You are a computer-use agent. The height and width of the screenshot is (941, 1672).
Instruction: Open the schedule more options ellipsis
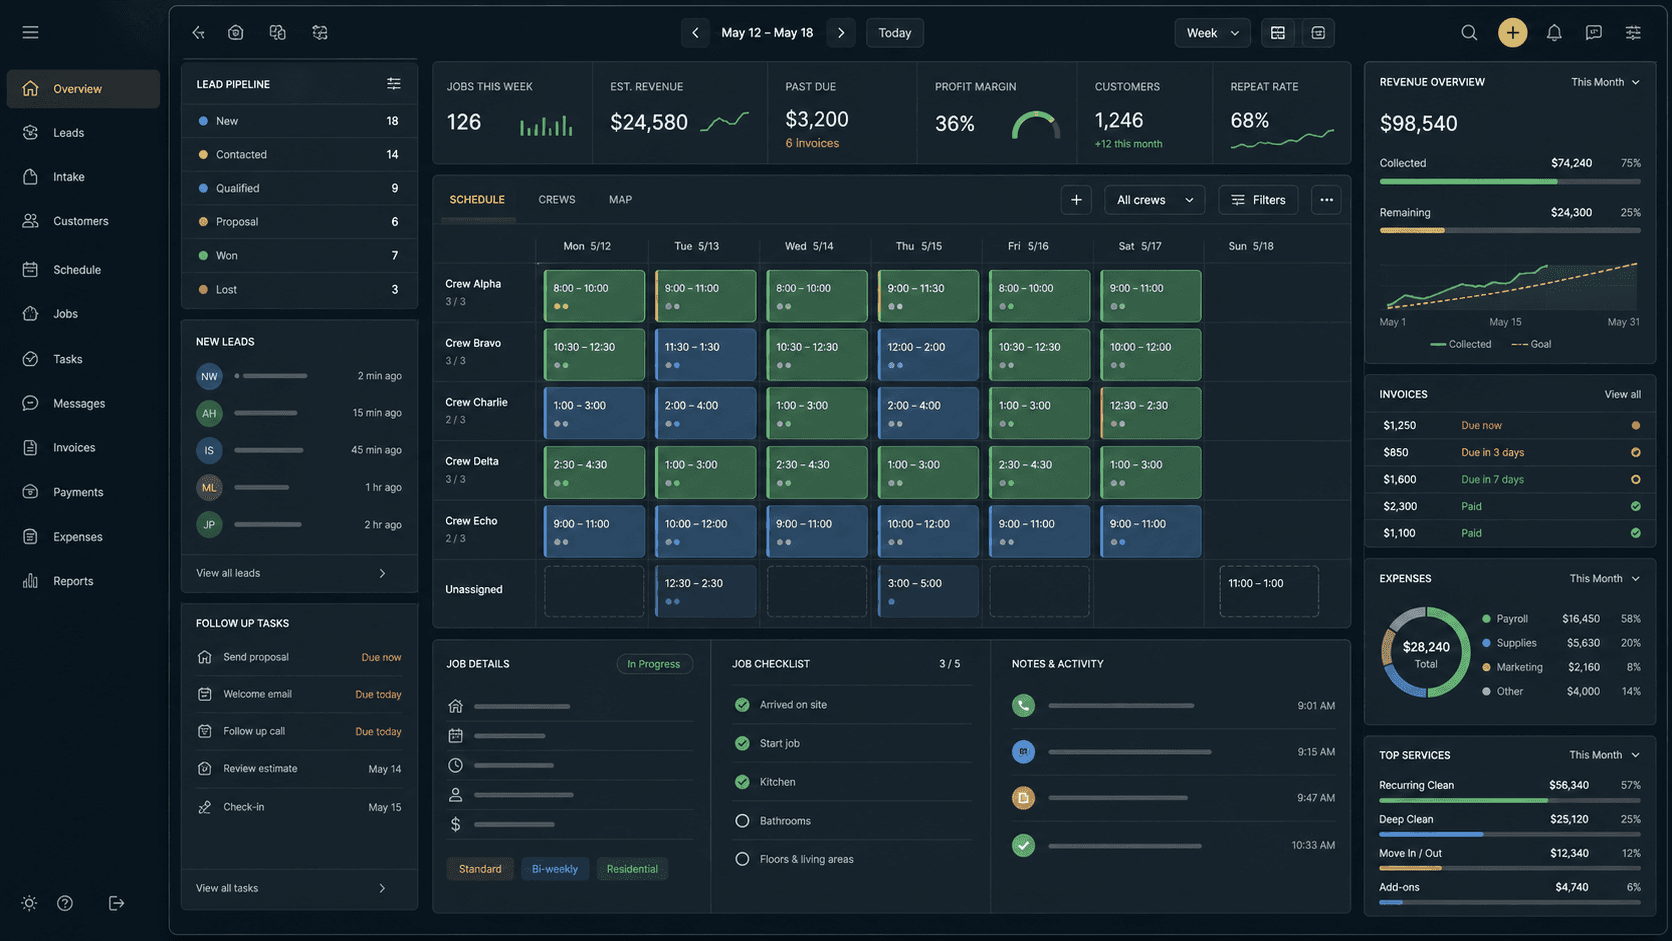click(1326, 200)
